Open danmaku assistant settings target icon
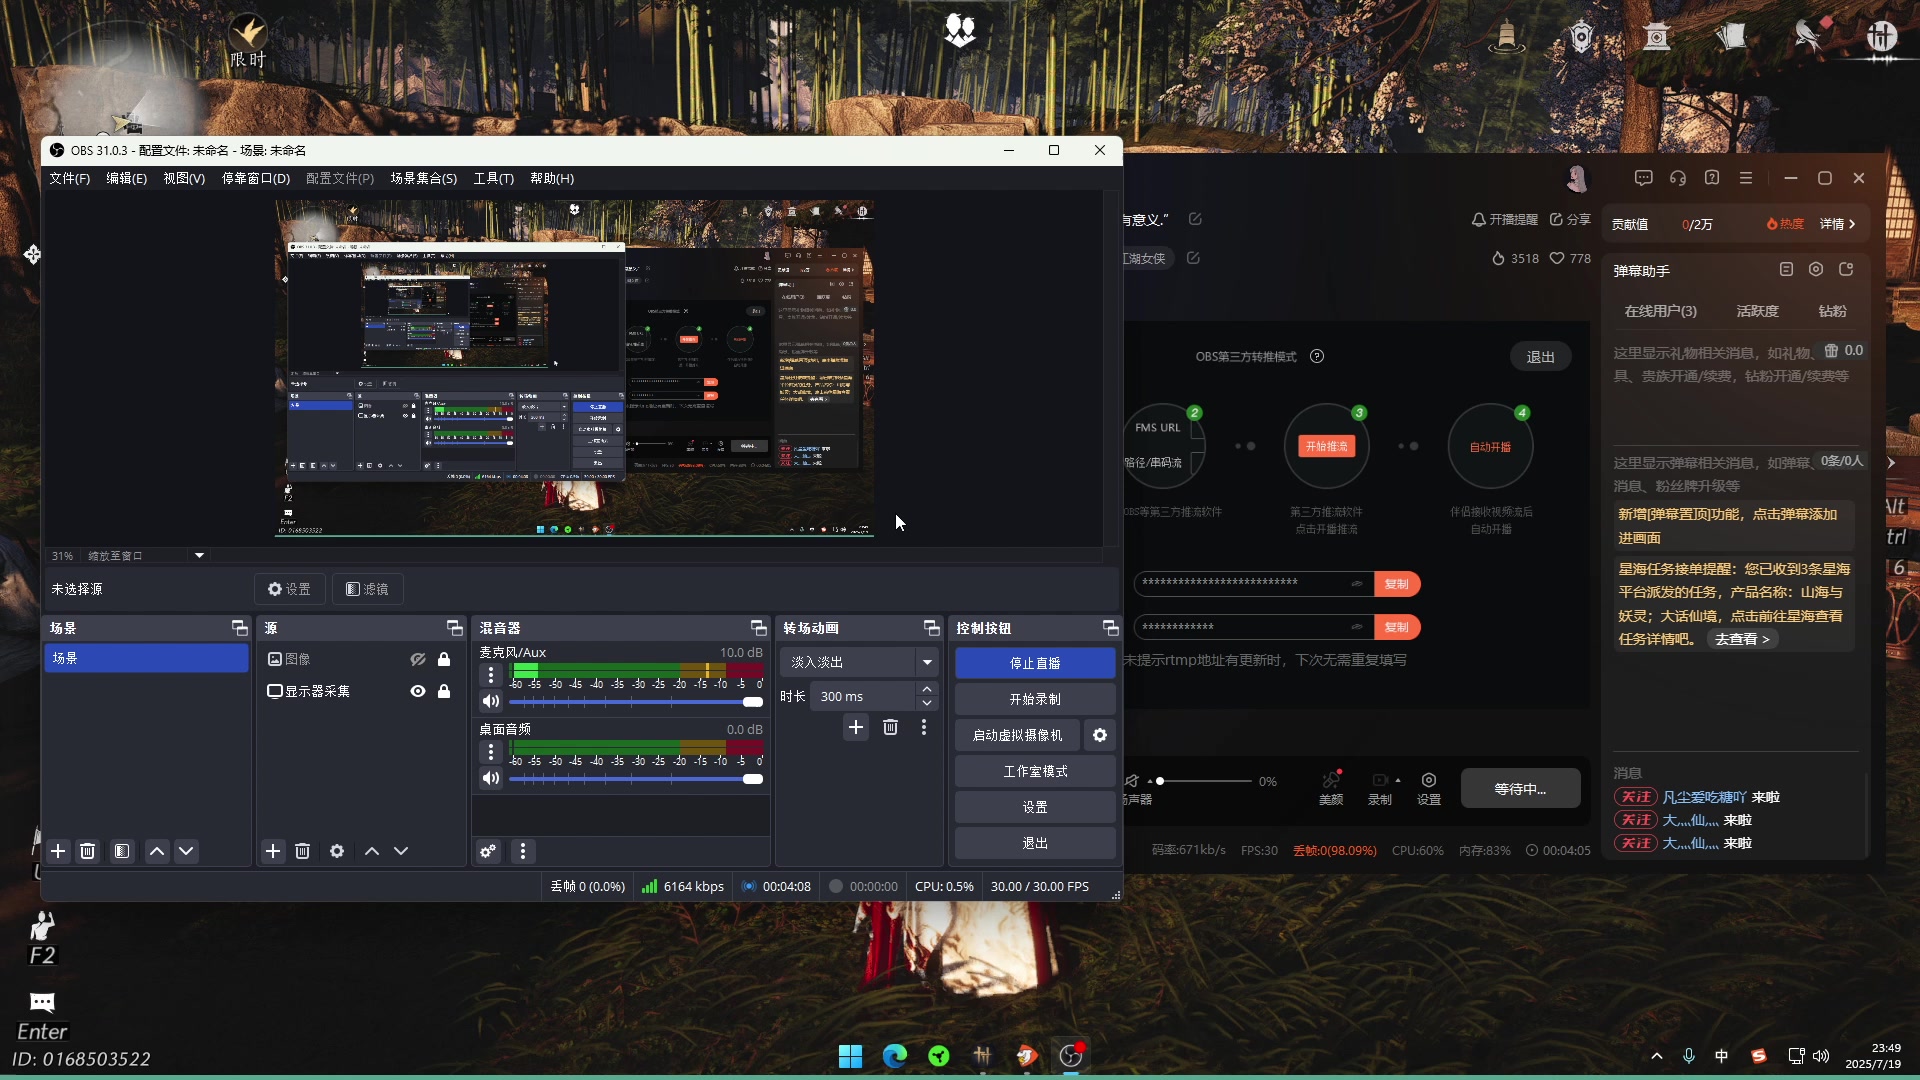The width and height of the screenshot is (1920, 1080). pyautogui.click(x=1816, y=269)
